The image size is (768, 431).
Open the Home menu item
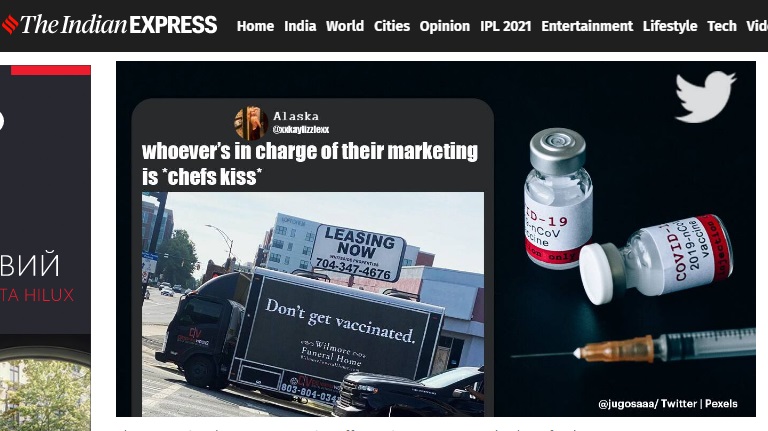pyautogui.click(x=255, y=25)
